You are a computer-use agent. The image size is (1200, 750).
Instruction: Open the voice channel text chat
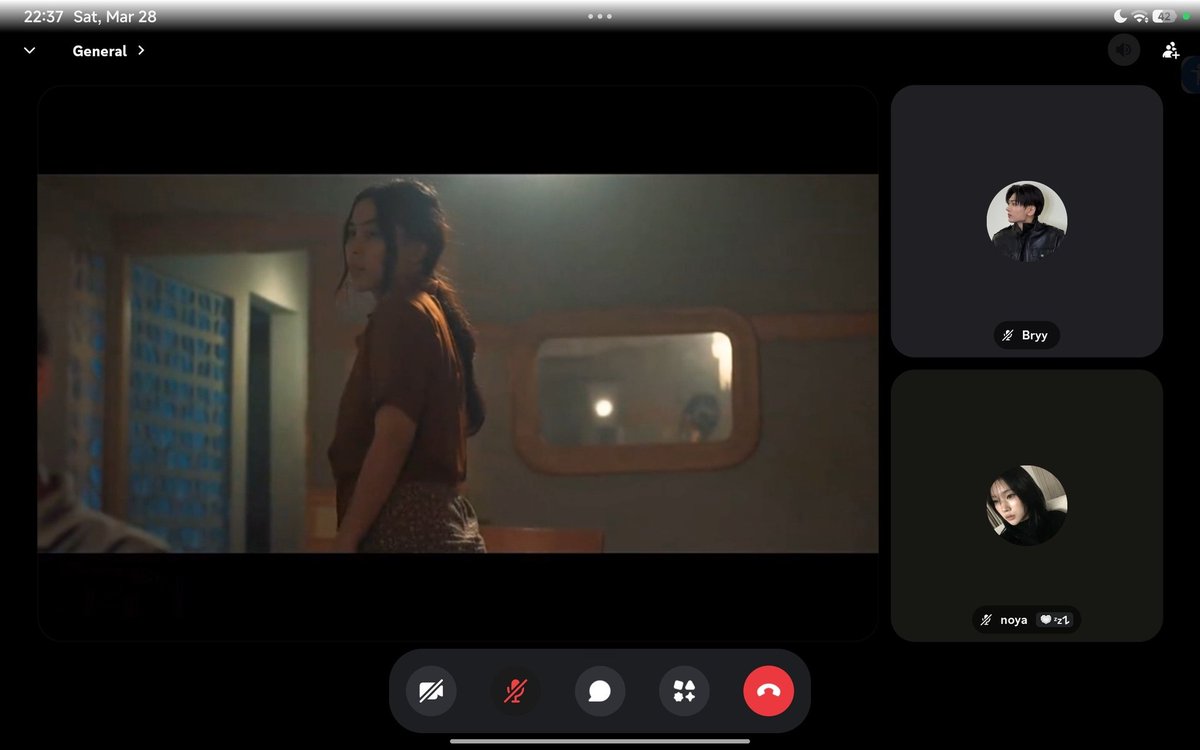[600, 691]
